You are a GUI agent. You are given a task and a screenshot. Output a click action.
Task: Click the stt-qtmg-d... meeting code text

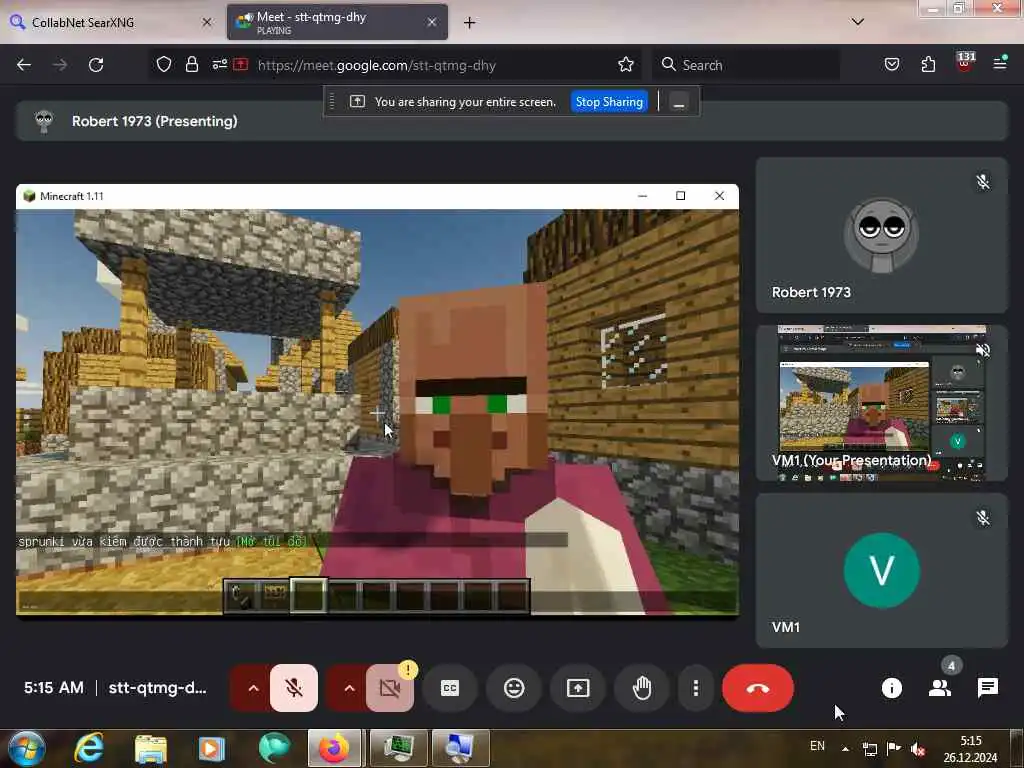(157, 688)
